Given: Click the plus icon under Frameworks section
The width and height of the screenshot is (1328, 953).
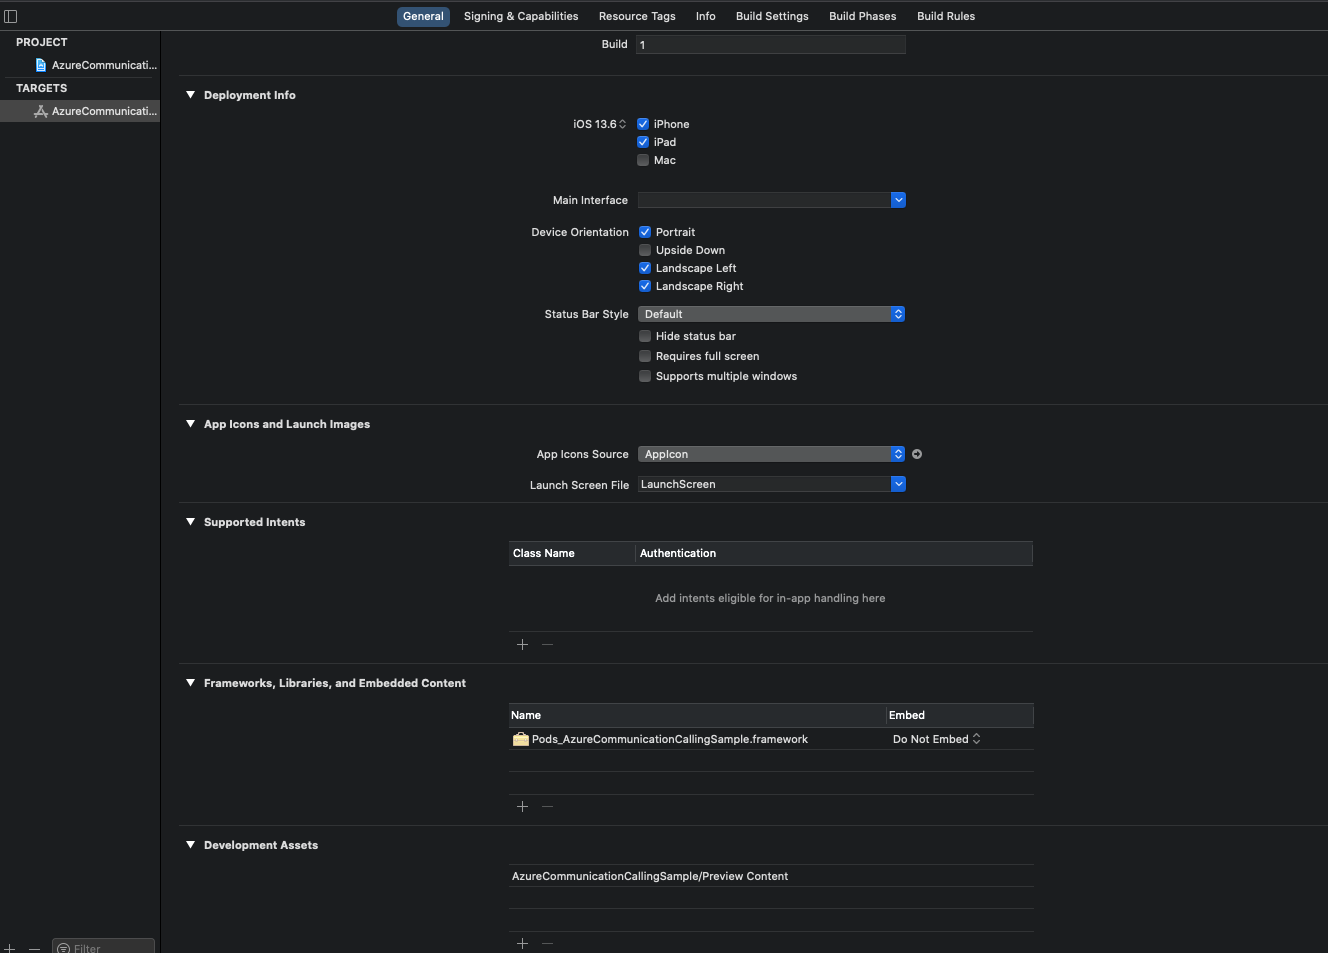Looking at the screenshot, I should point(522,806).
